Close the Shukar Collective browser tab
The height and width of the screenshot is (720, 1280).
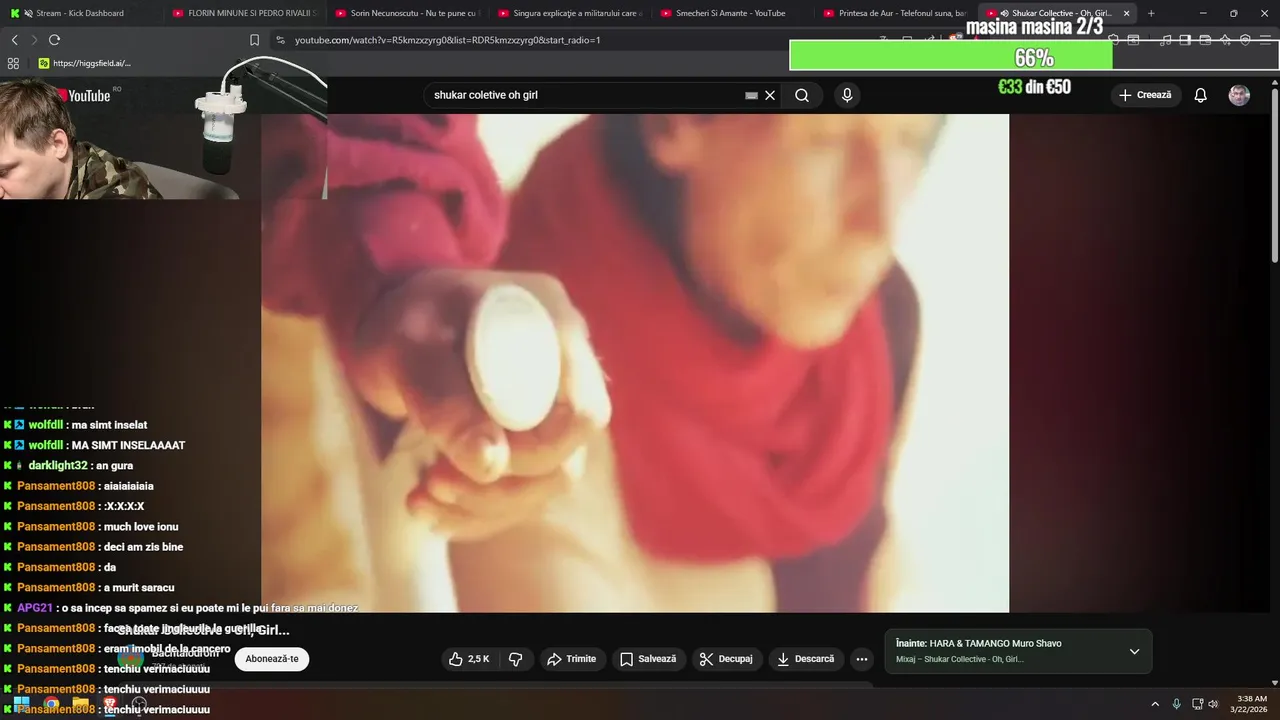coord(1127,13)
